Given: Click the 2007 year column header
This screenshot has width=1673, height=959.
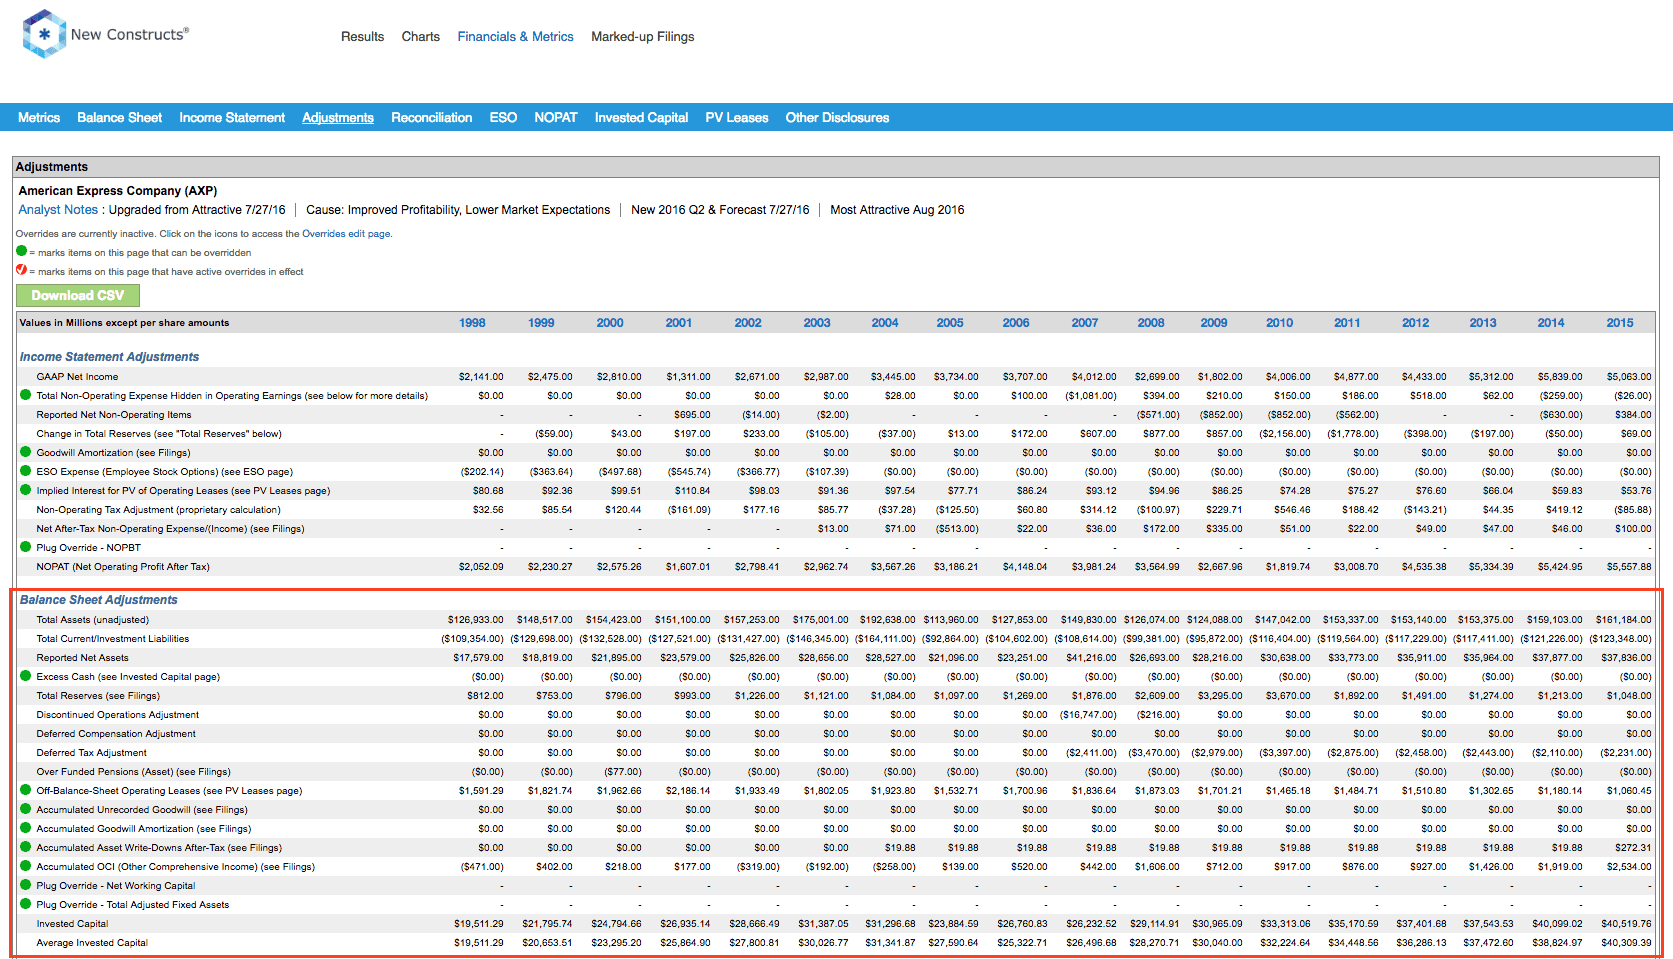Looking at the screenshot, I should coord(1085,323).
